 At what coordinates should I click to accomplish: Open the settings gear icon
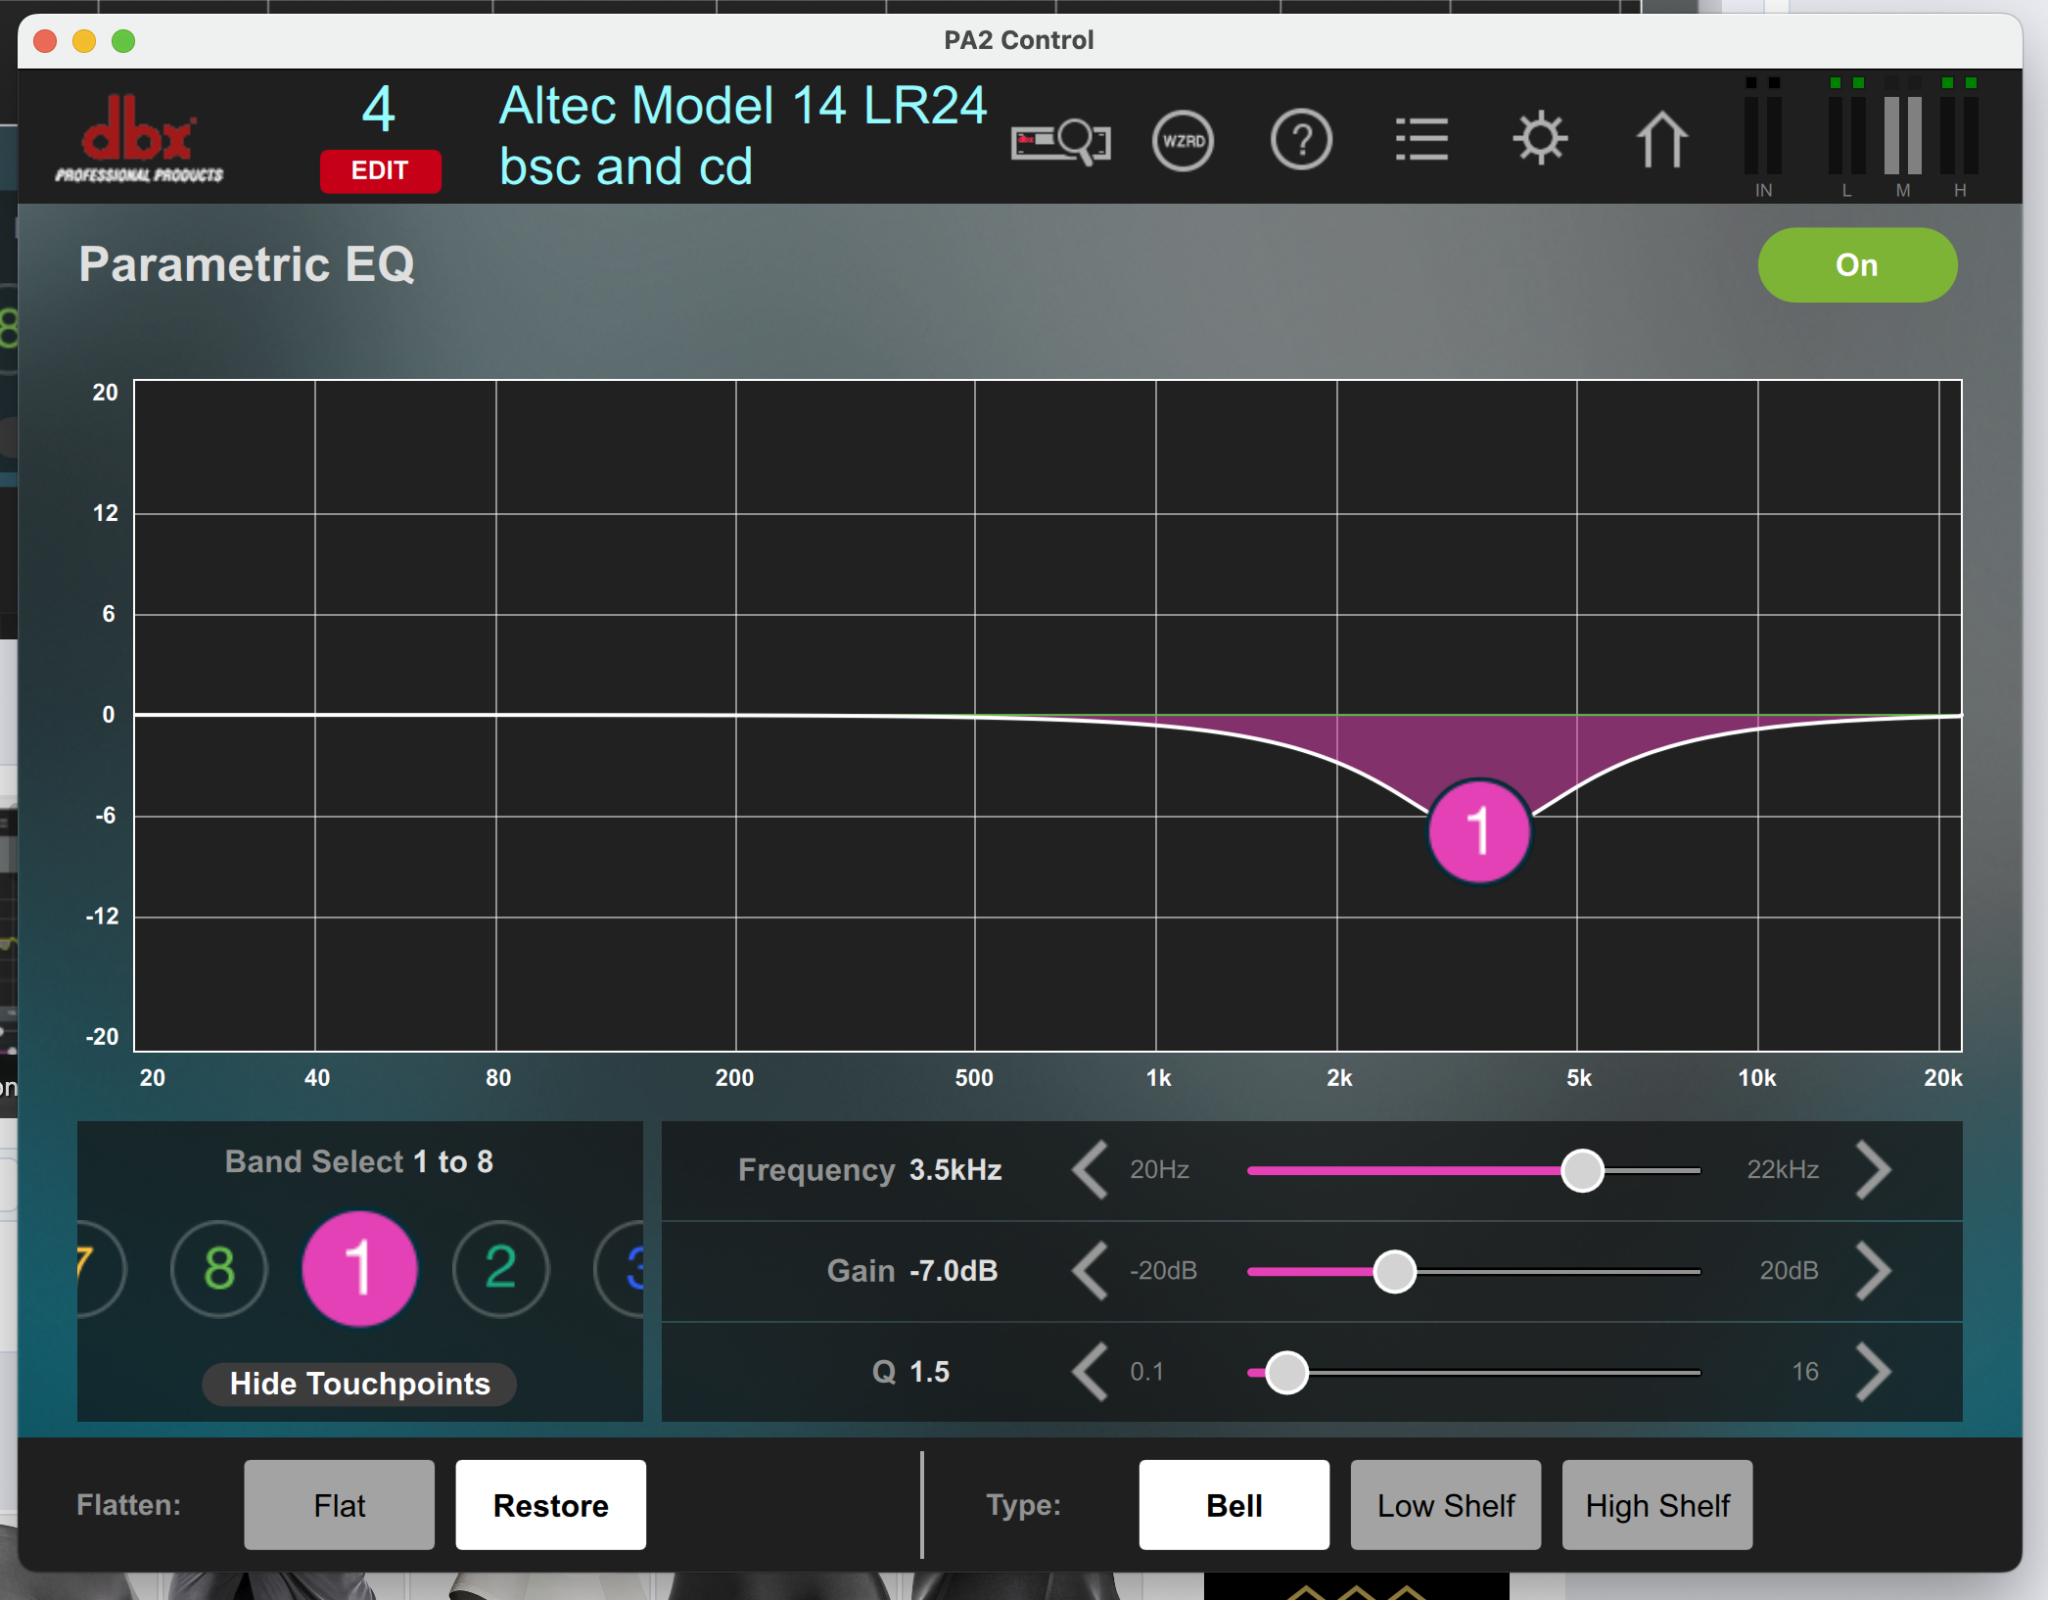[x=1540, y=138]
